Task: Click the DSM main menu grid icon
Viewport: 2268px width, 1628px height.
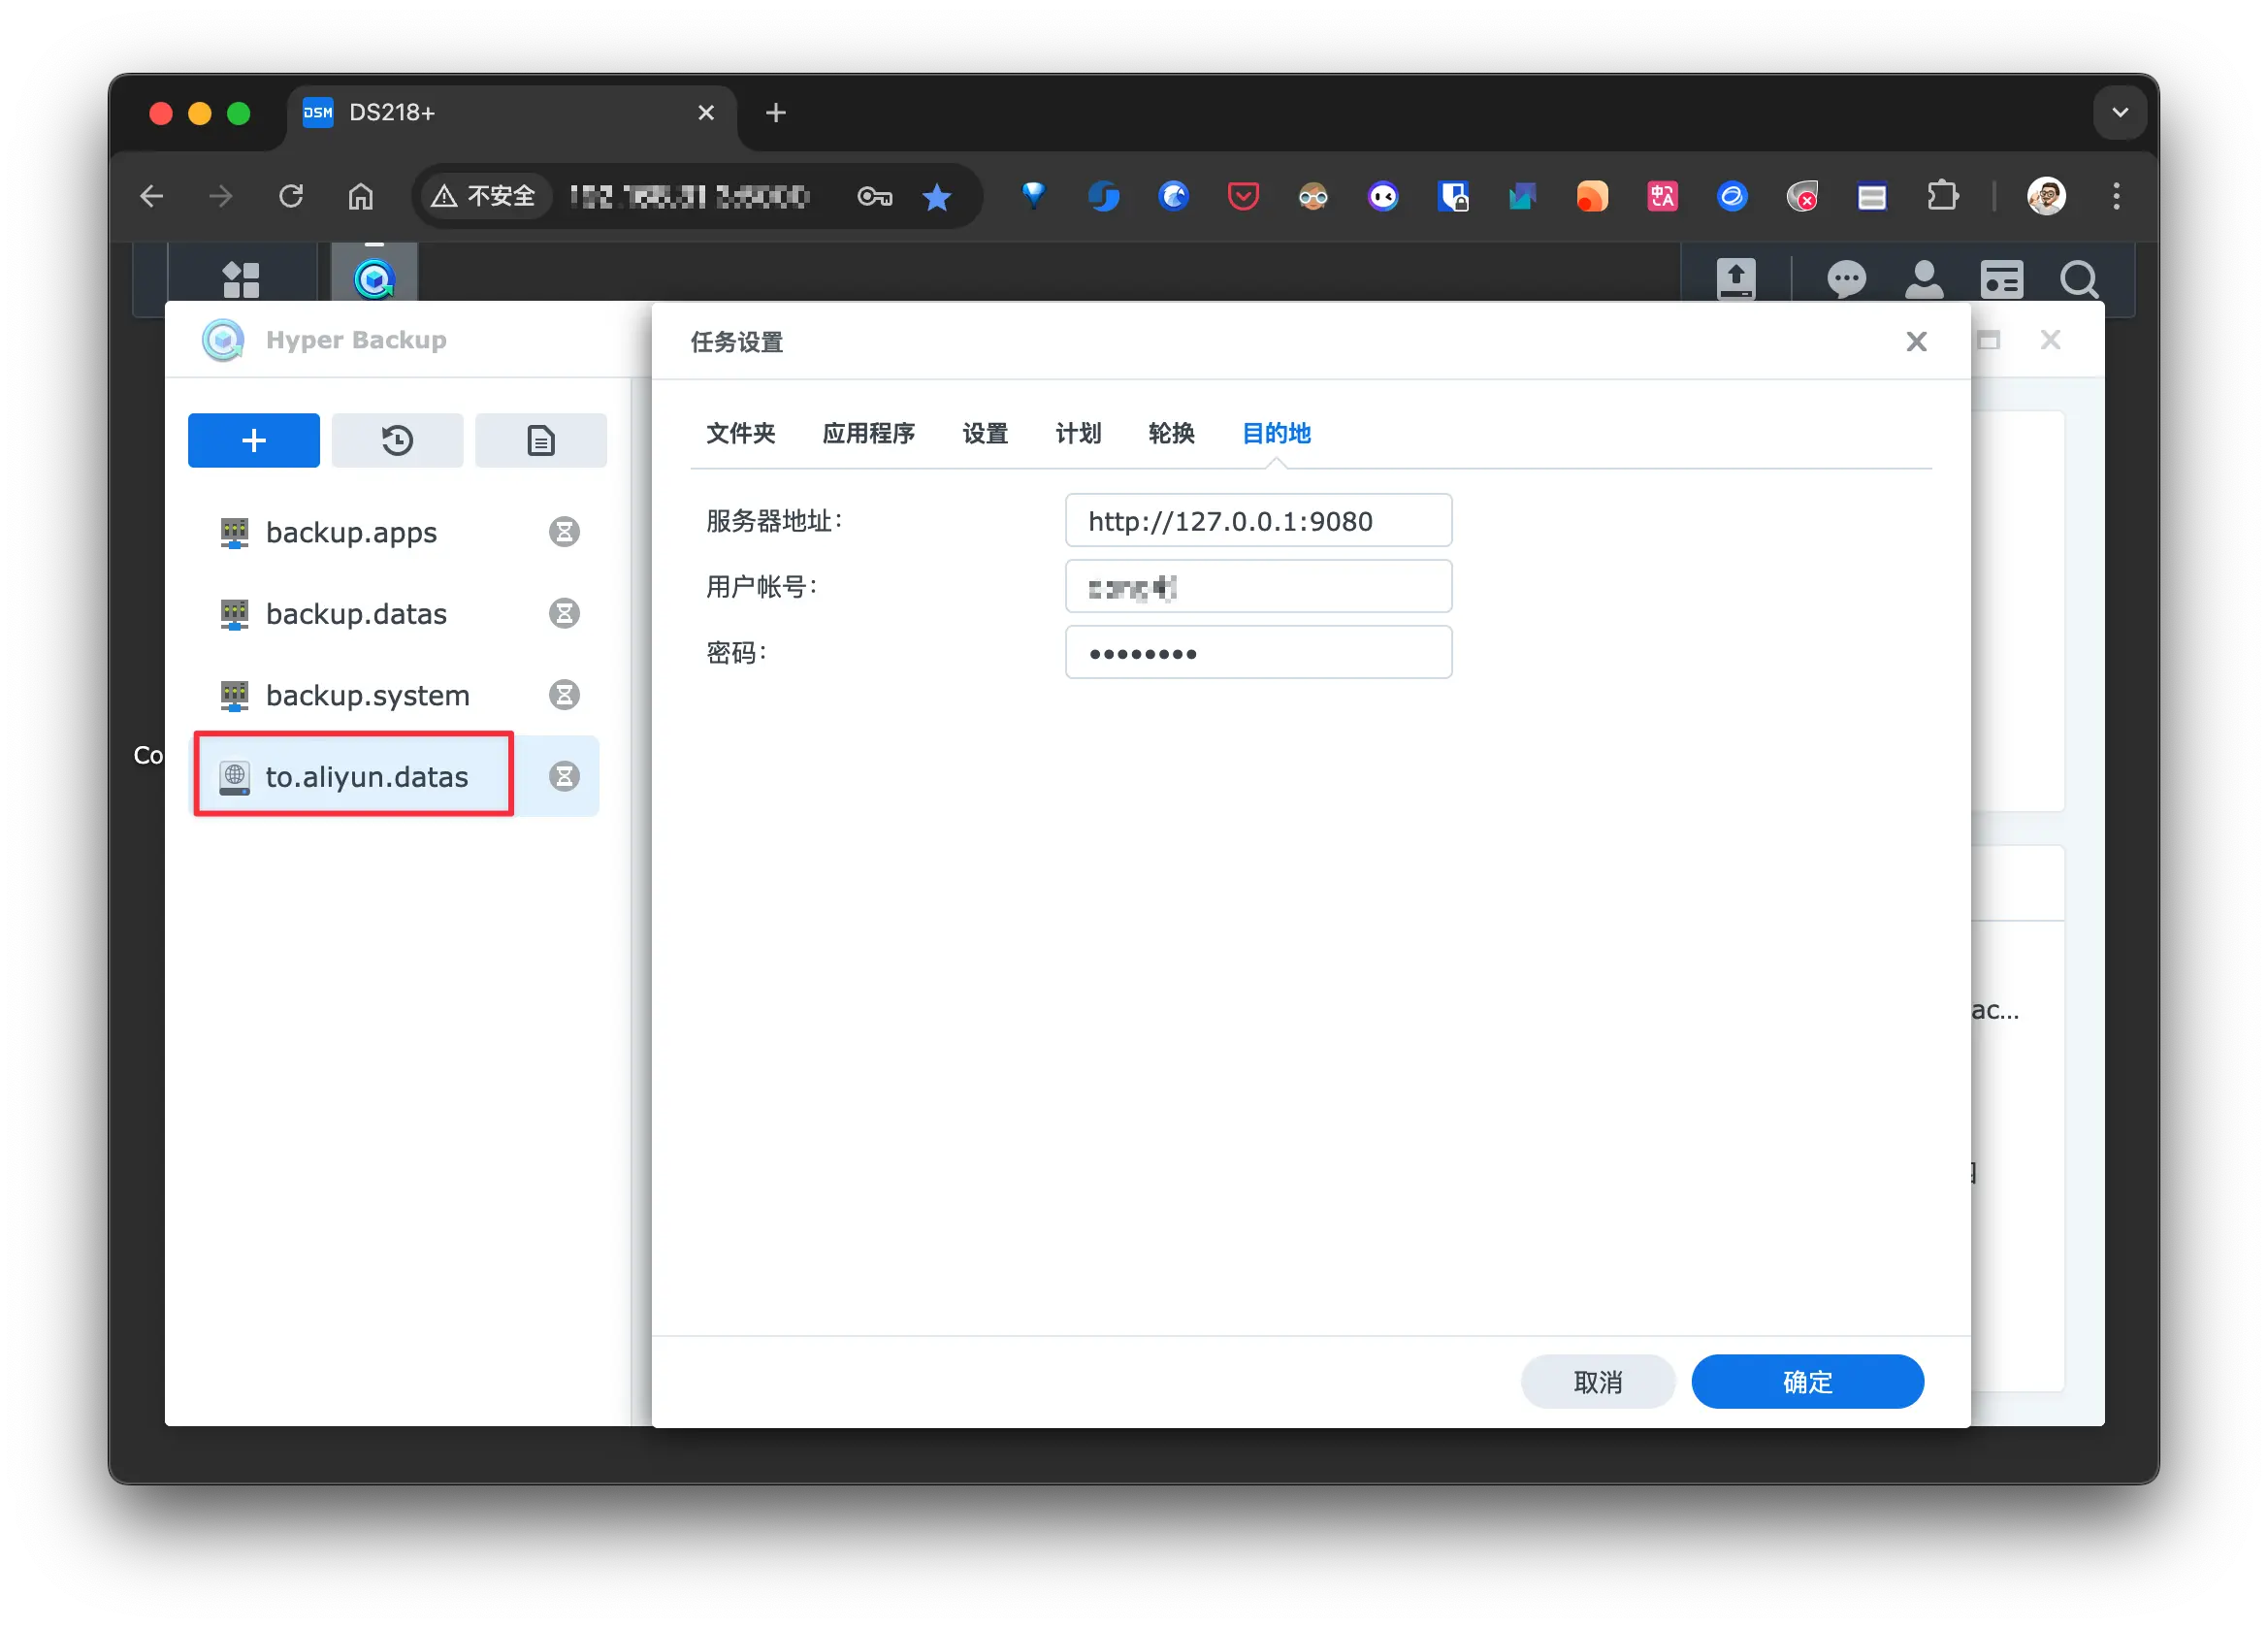Action: coord(241,279)
